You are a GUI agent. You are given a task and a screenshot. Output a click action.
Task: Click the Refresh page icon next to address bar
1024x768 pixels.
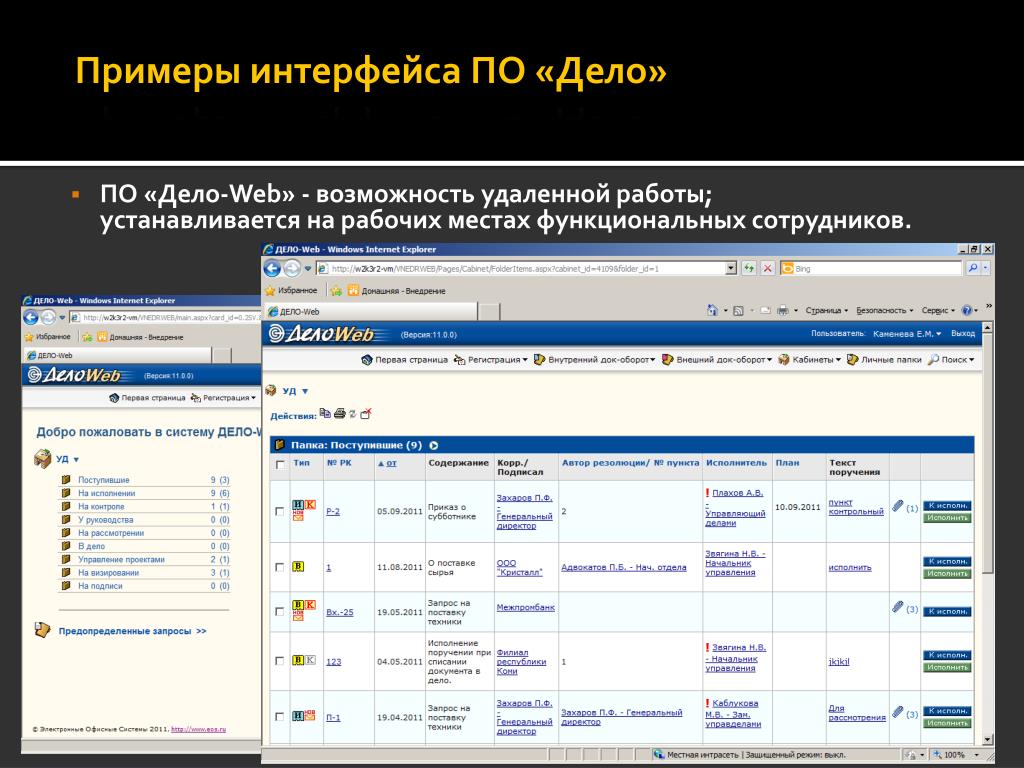tap(749, 268)
